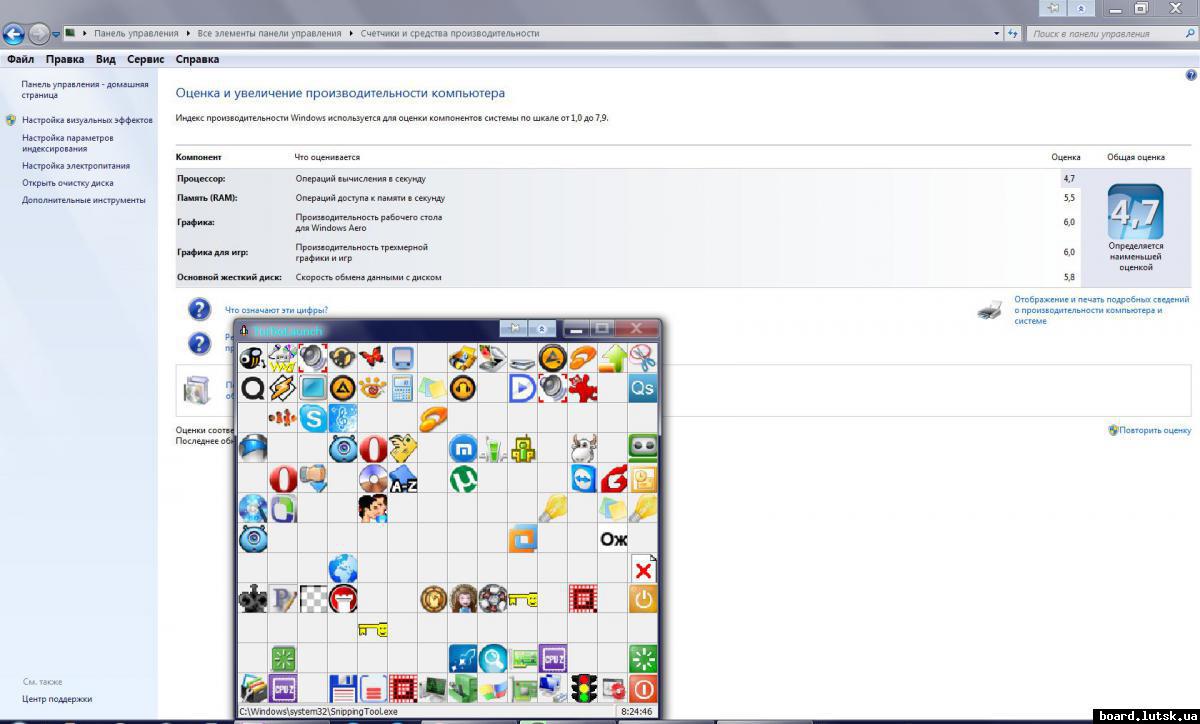
Task: Toggle the pin button in TurboLaunch title bar
Action: coord(513,329)
